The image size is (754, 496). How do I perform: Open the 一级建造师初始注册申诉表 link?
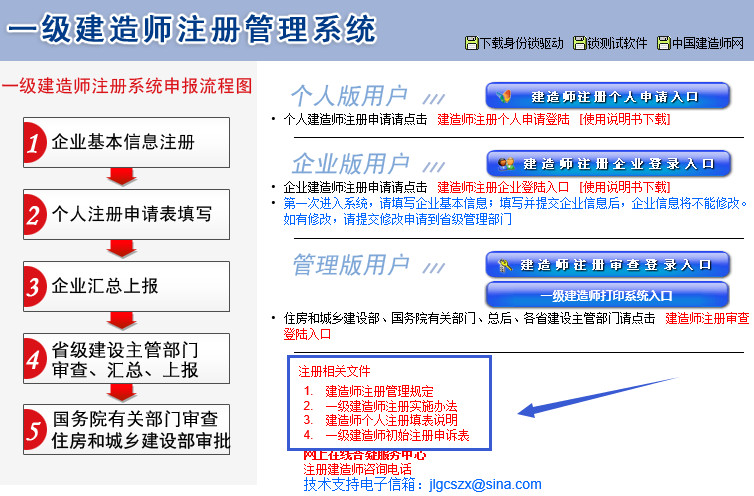point(397,436)
